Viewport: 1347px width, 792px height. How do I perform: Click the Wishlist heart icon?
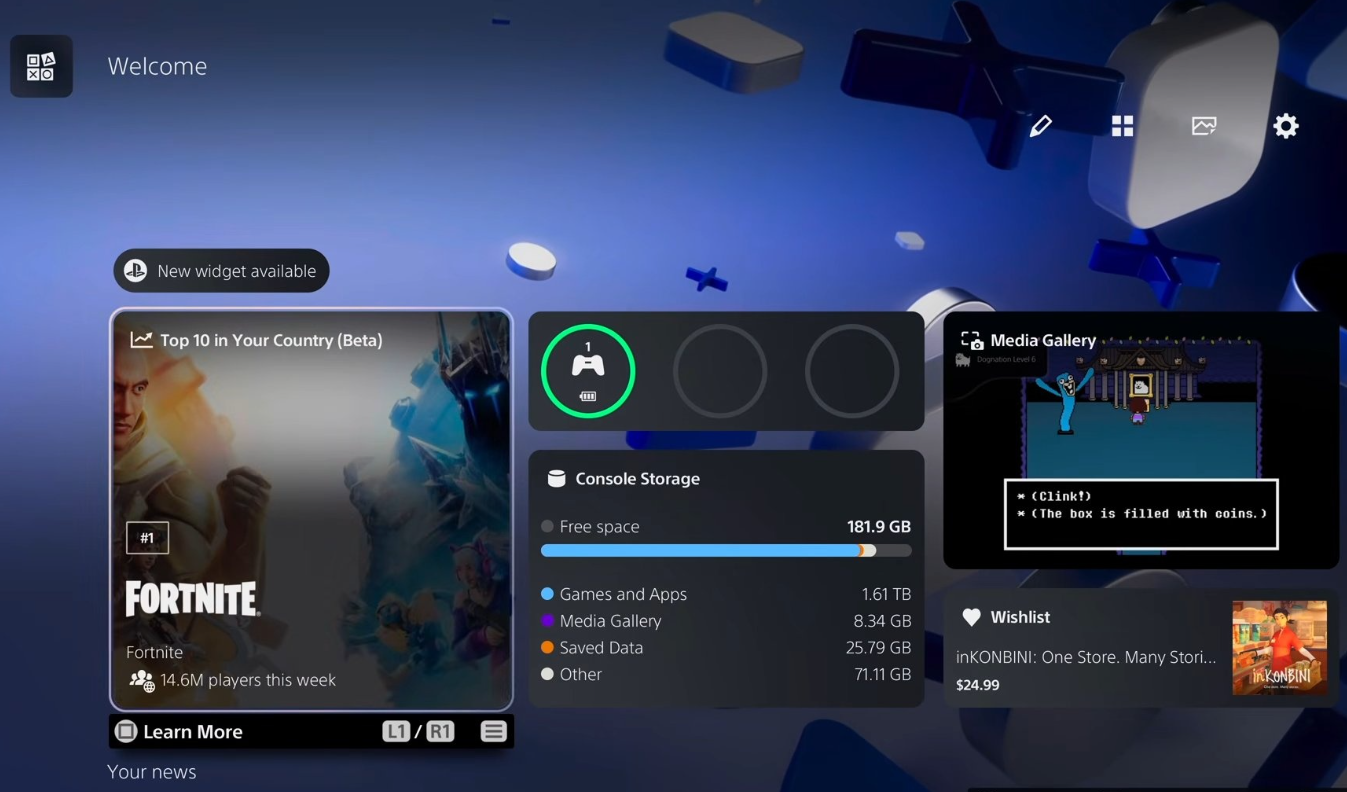[971, 617]
